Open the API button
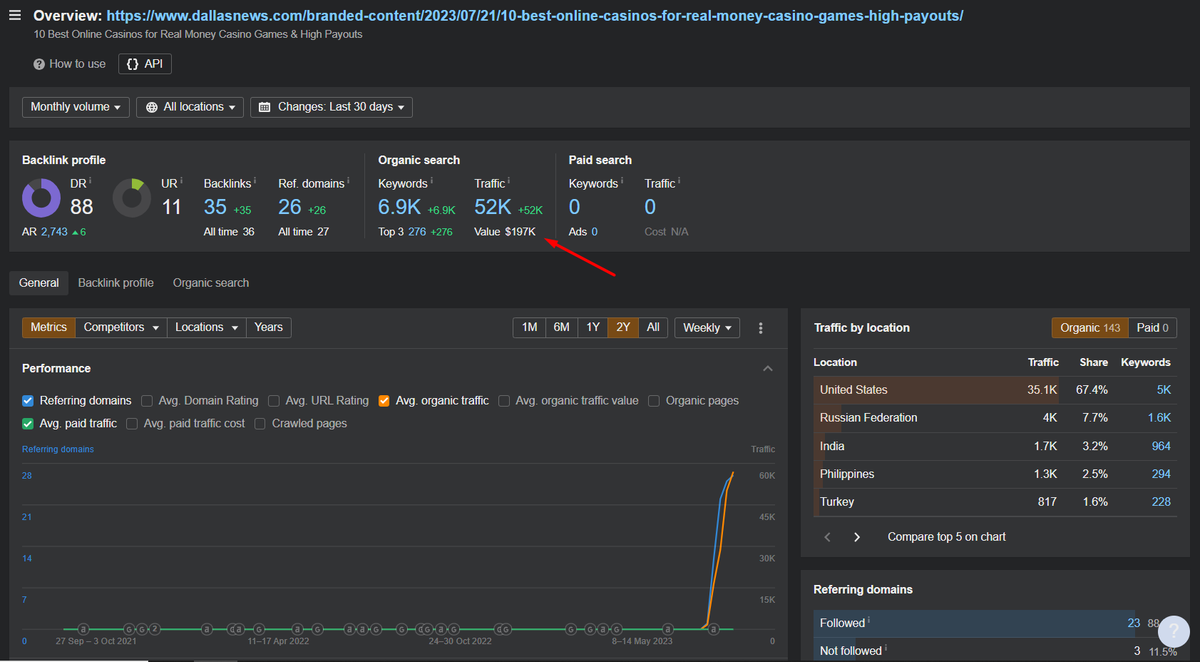This screenshot has height=662, width=1200. [145, 64]
